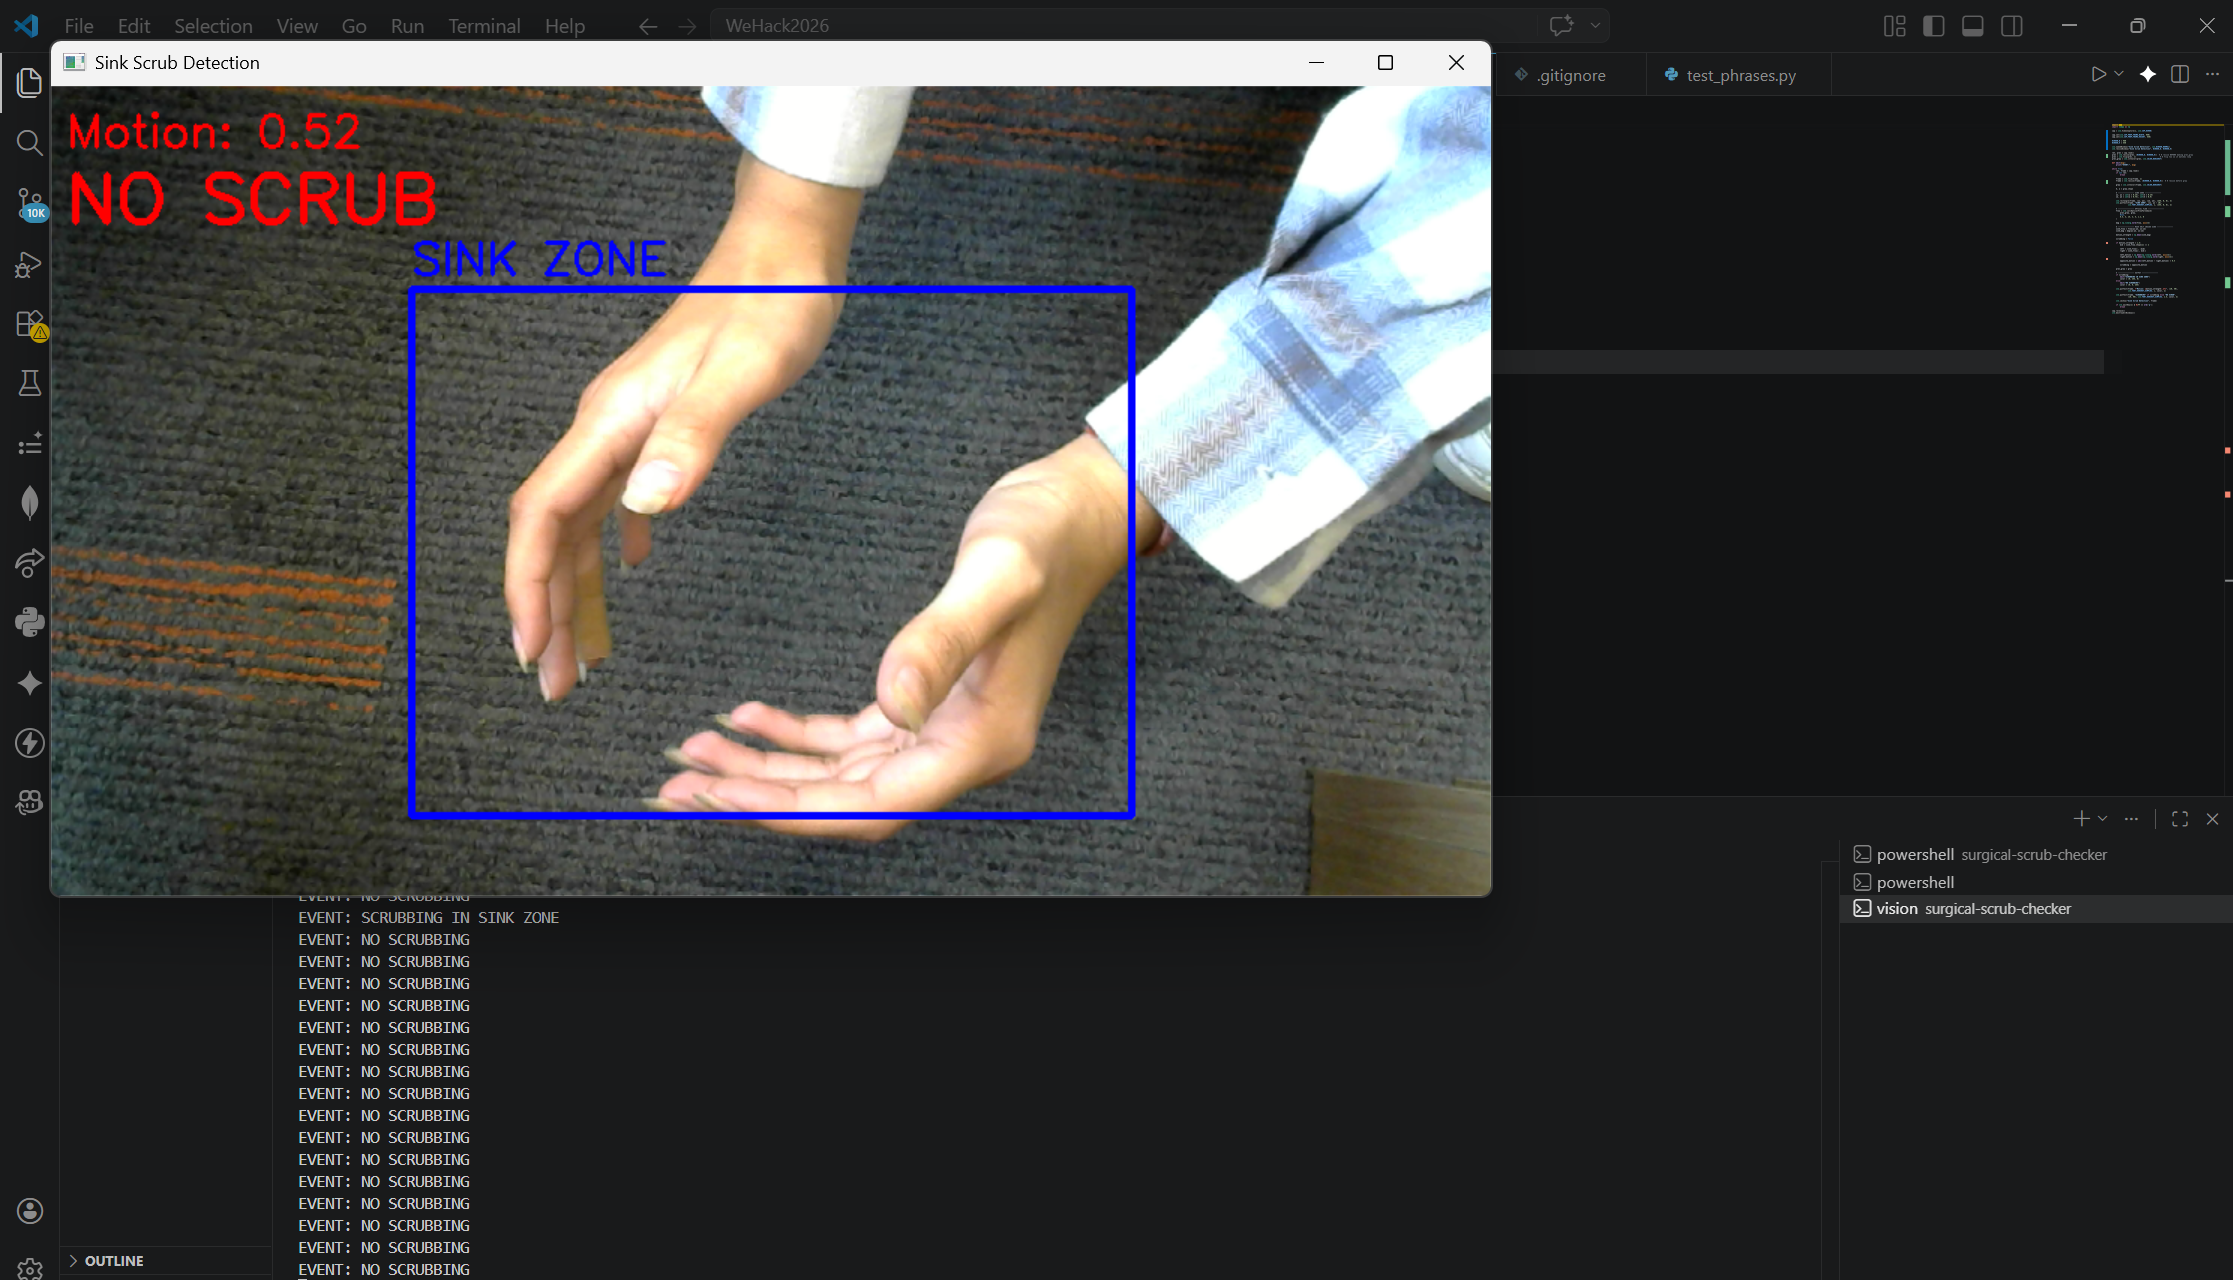
Task: Toggle the primary side bar layout button
Action: tap(1933, 26)
